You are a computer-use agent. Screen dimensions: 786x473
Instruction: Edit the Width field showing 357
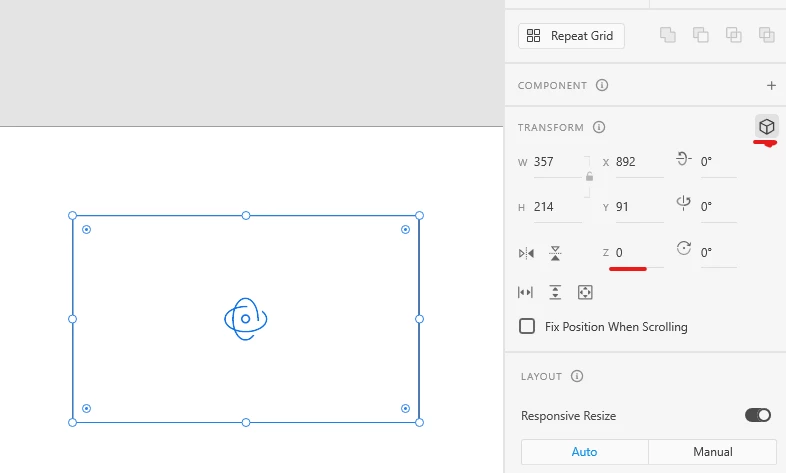pyautogui.click(x=557, y=162)
